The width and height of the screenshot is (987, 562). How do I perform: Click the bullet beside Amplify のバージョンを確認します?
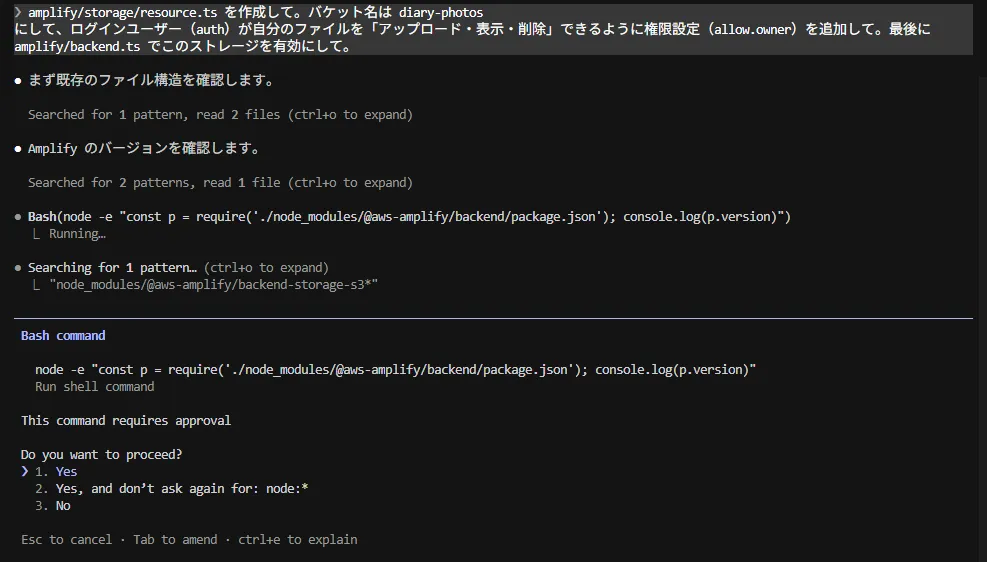(18, 149)
